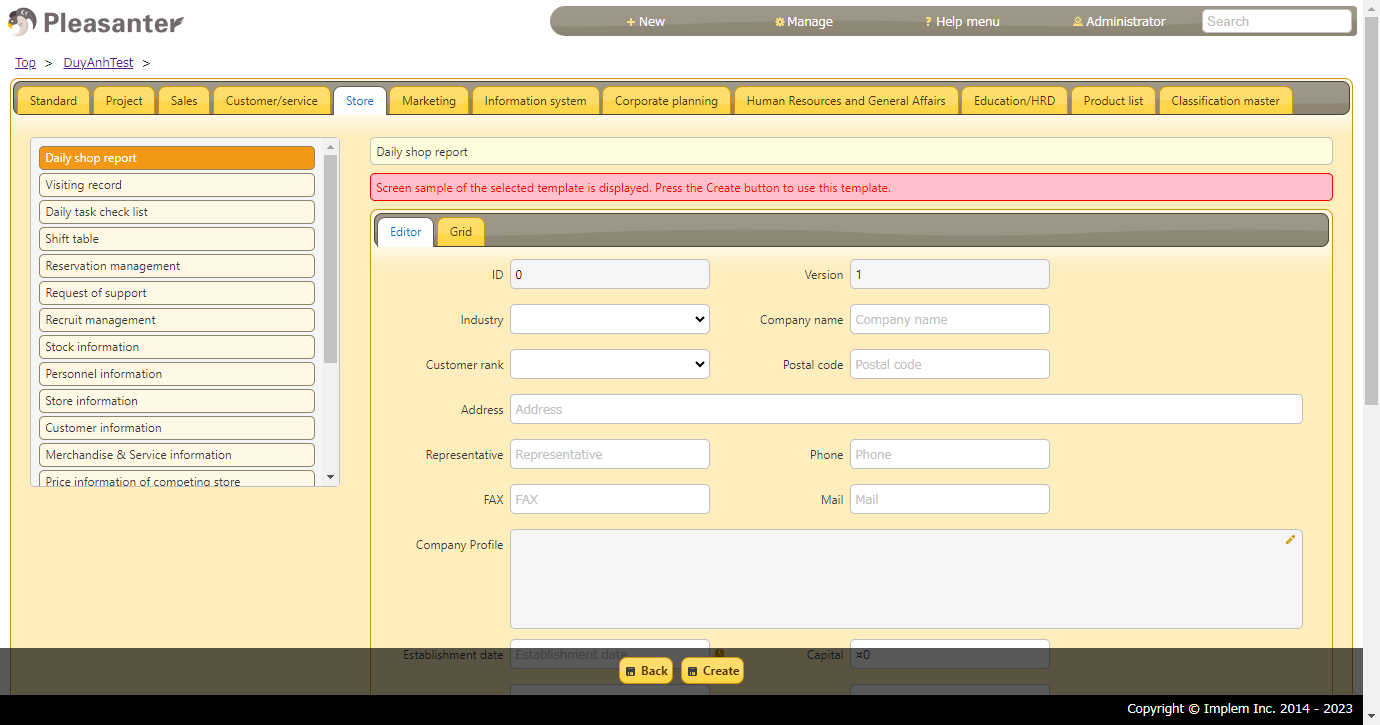Open the Administrator user menu
1380x725 pixels.
(1118, 22)
